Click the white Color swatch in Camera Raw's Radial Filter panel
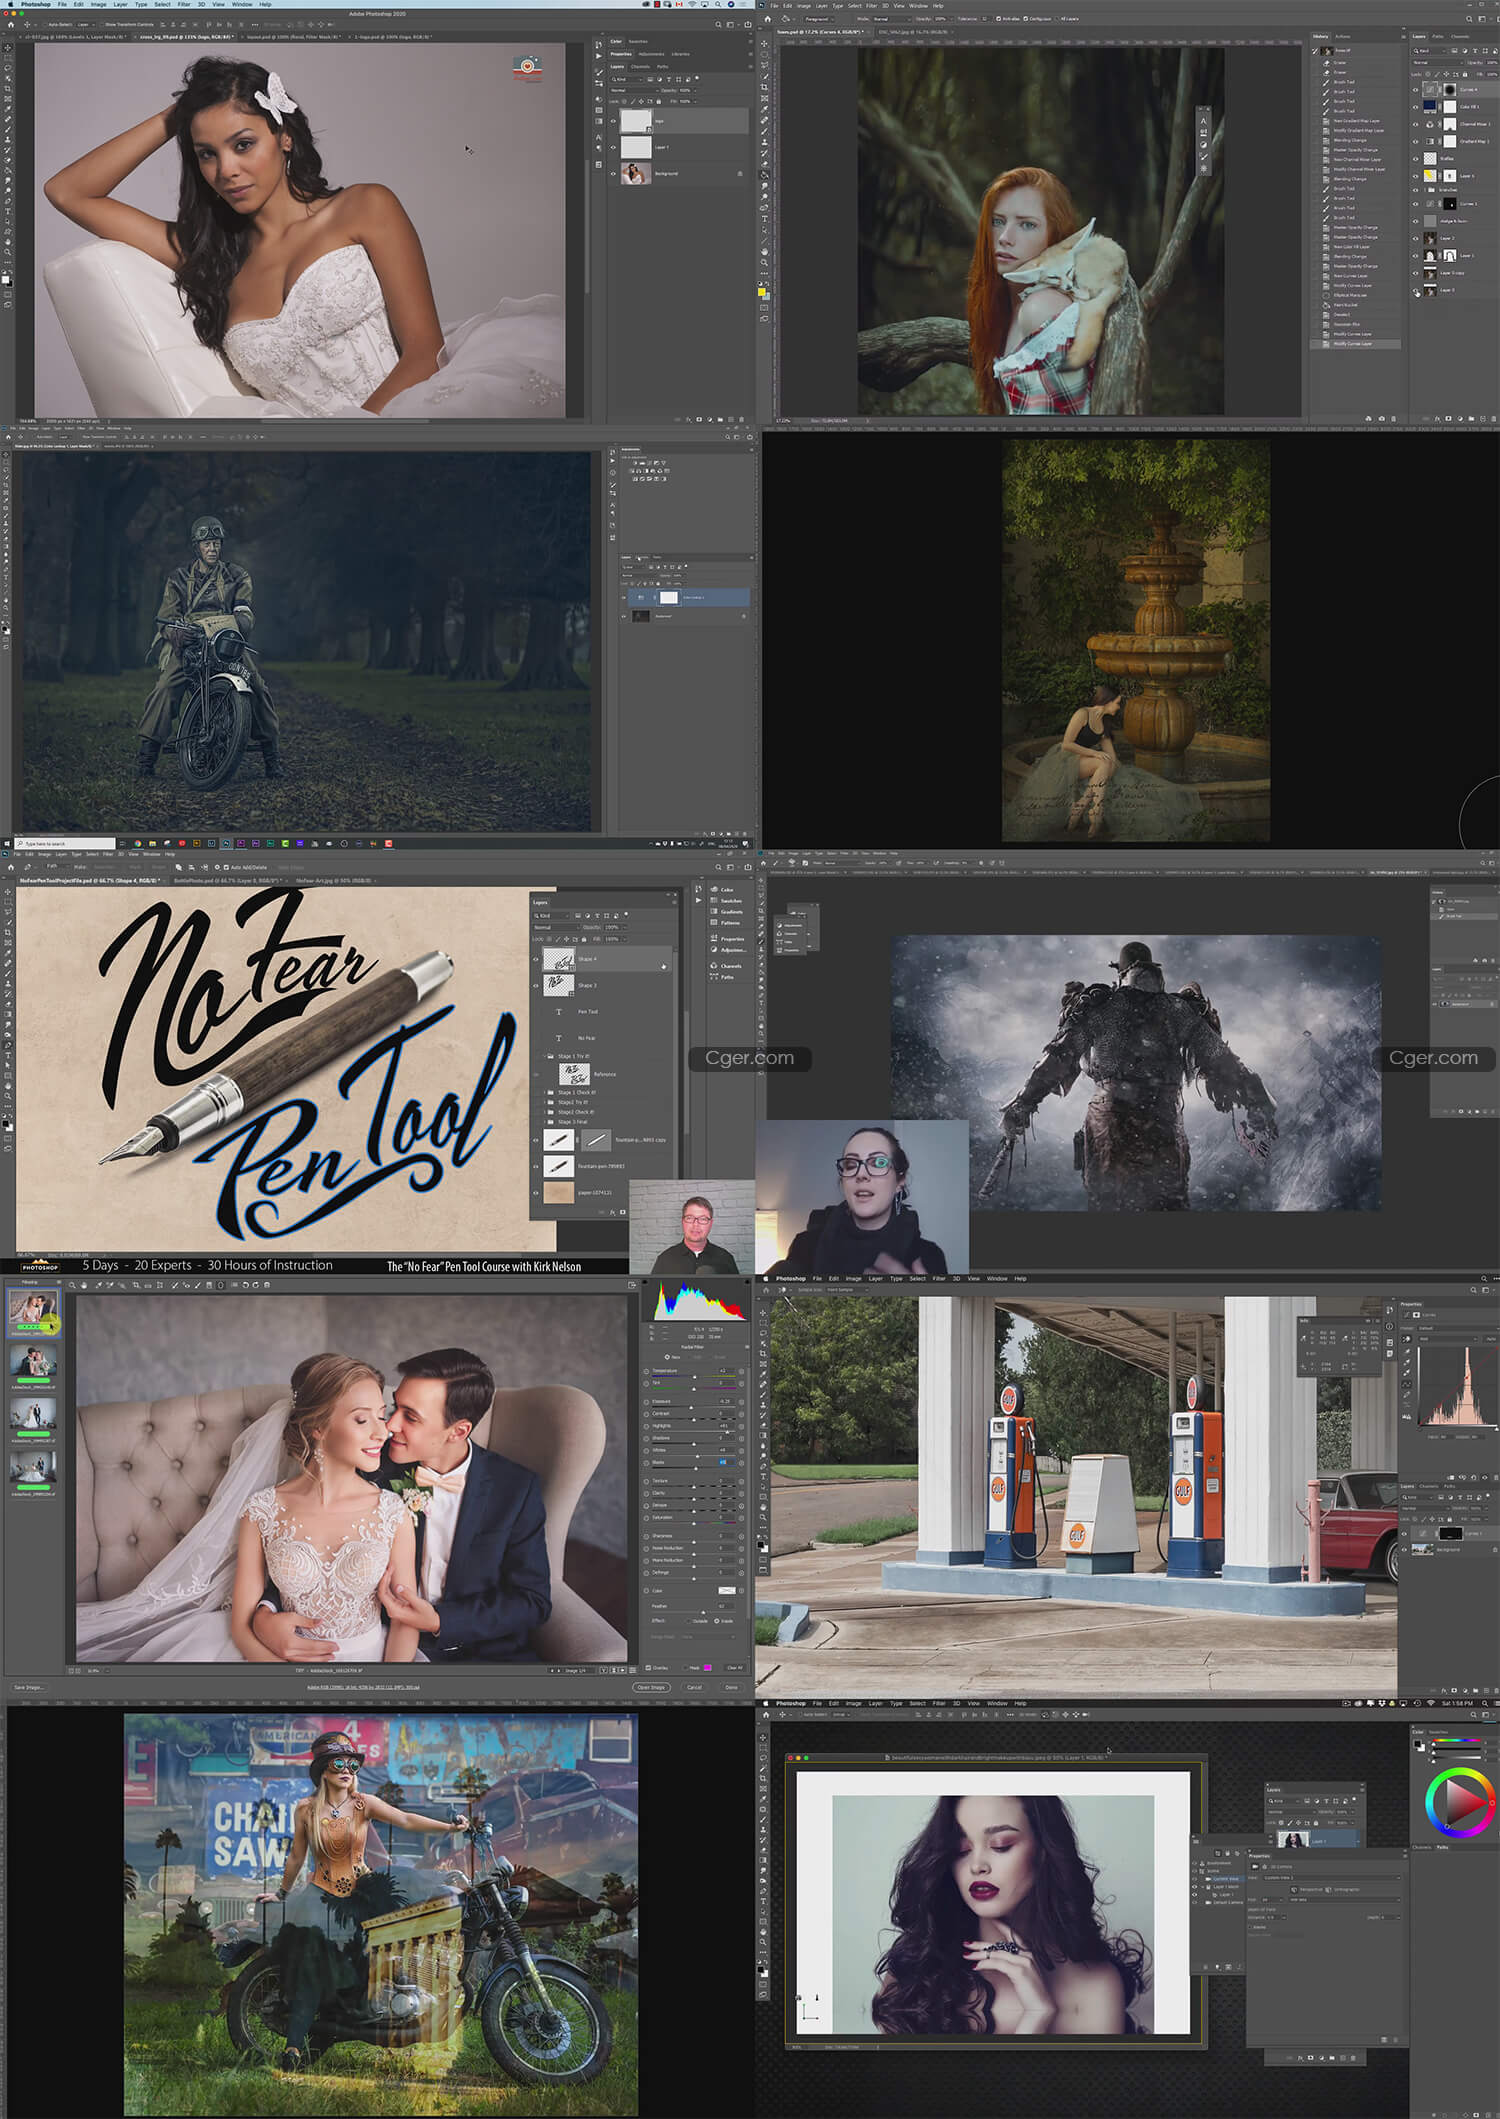This screenshot has height=2119, width=1500. [x=727, y=1590]
